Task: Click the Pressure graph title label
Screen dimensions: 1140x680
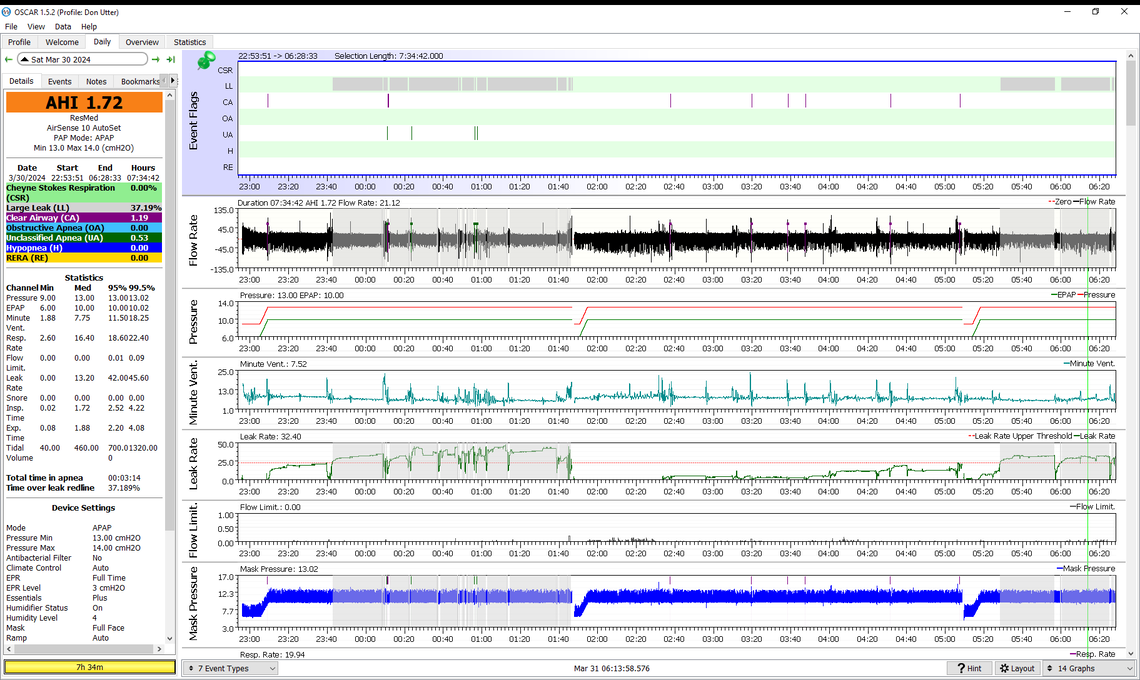Action: [193, 321]
